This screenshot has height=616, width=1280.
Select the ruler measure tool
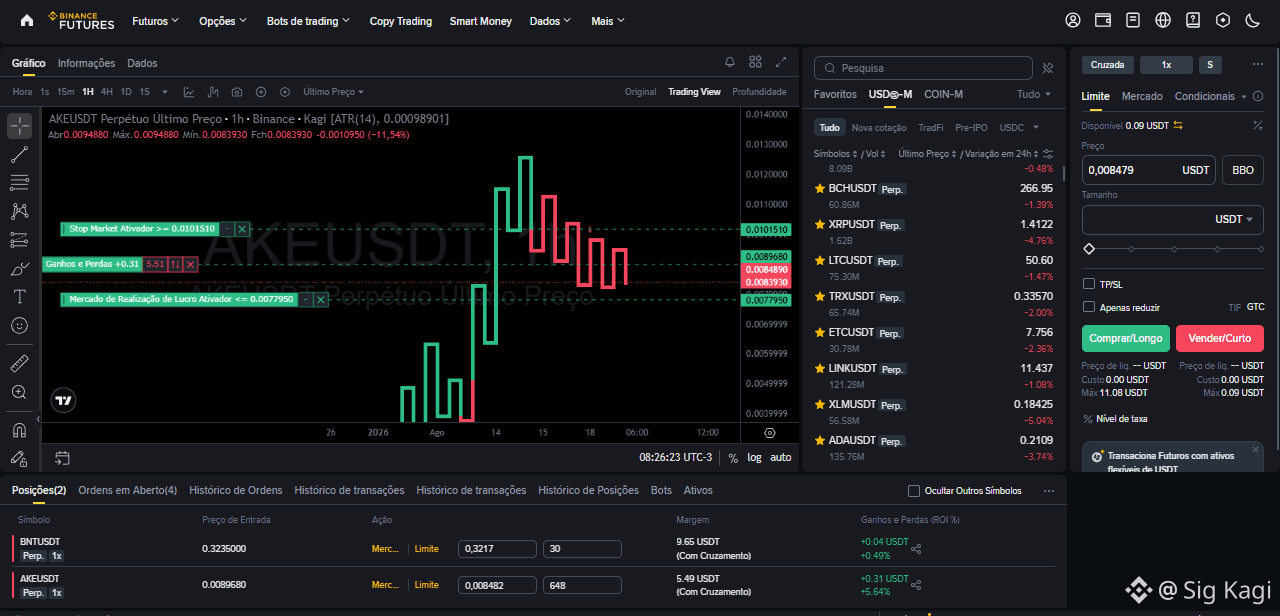(19, 363)
